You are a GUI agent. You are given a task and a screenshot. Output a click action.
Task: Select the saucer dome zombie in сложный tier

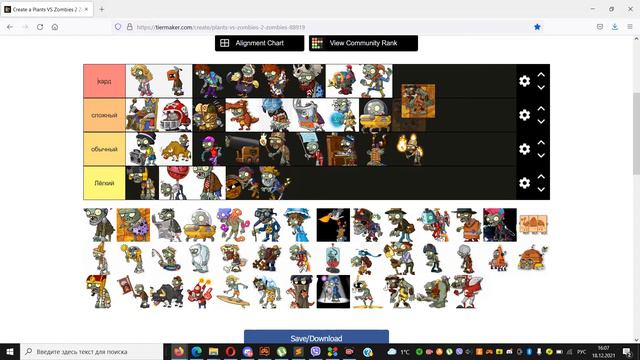[x=376, y=115]
